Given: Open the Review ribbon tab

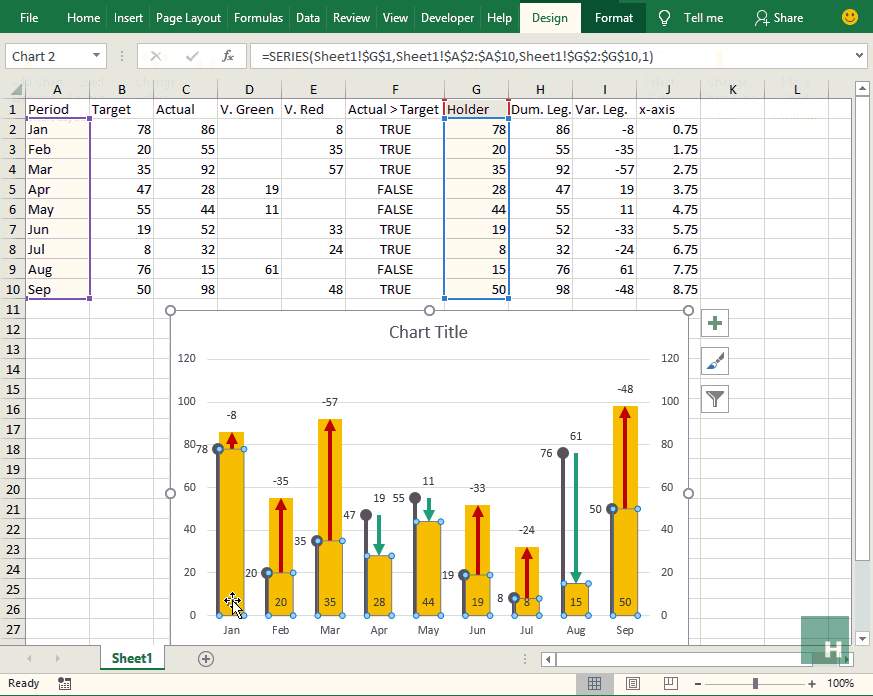Looking at the screenshot, I should point(351,18).
